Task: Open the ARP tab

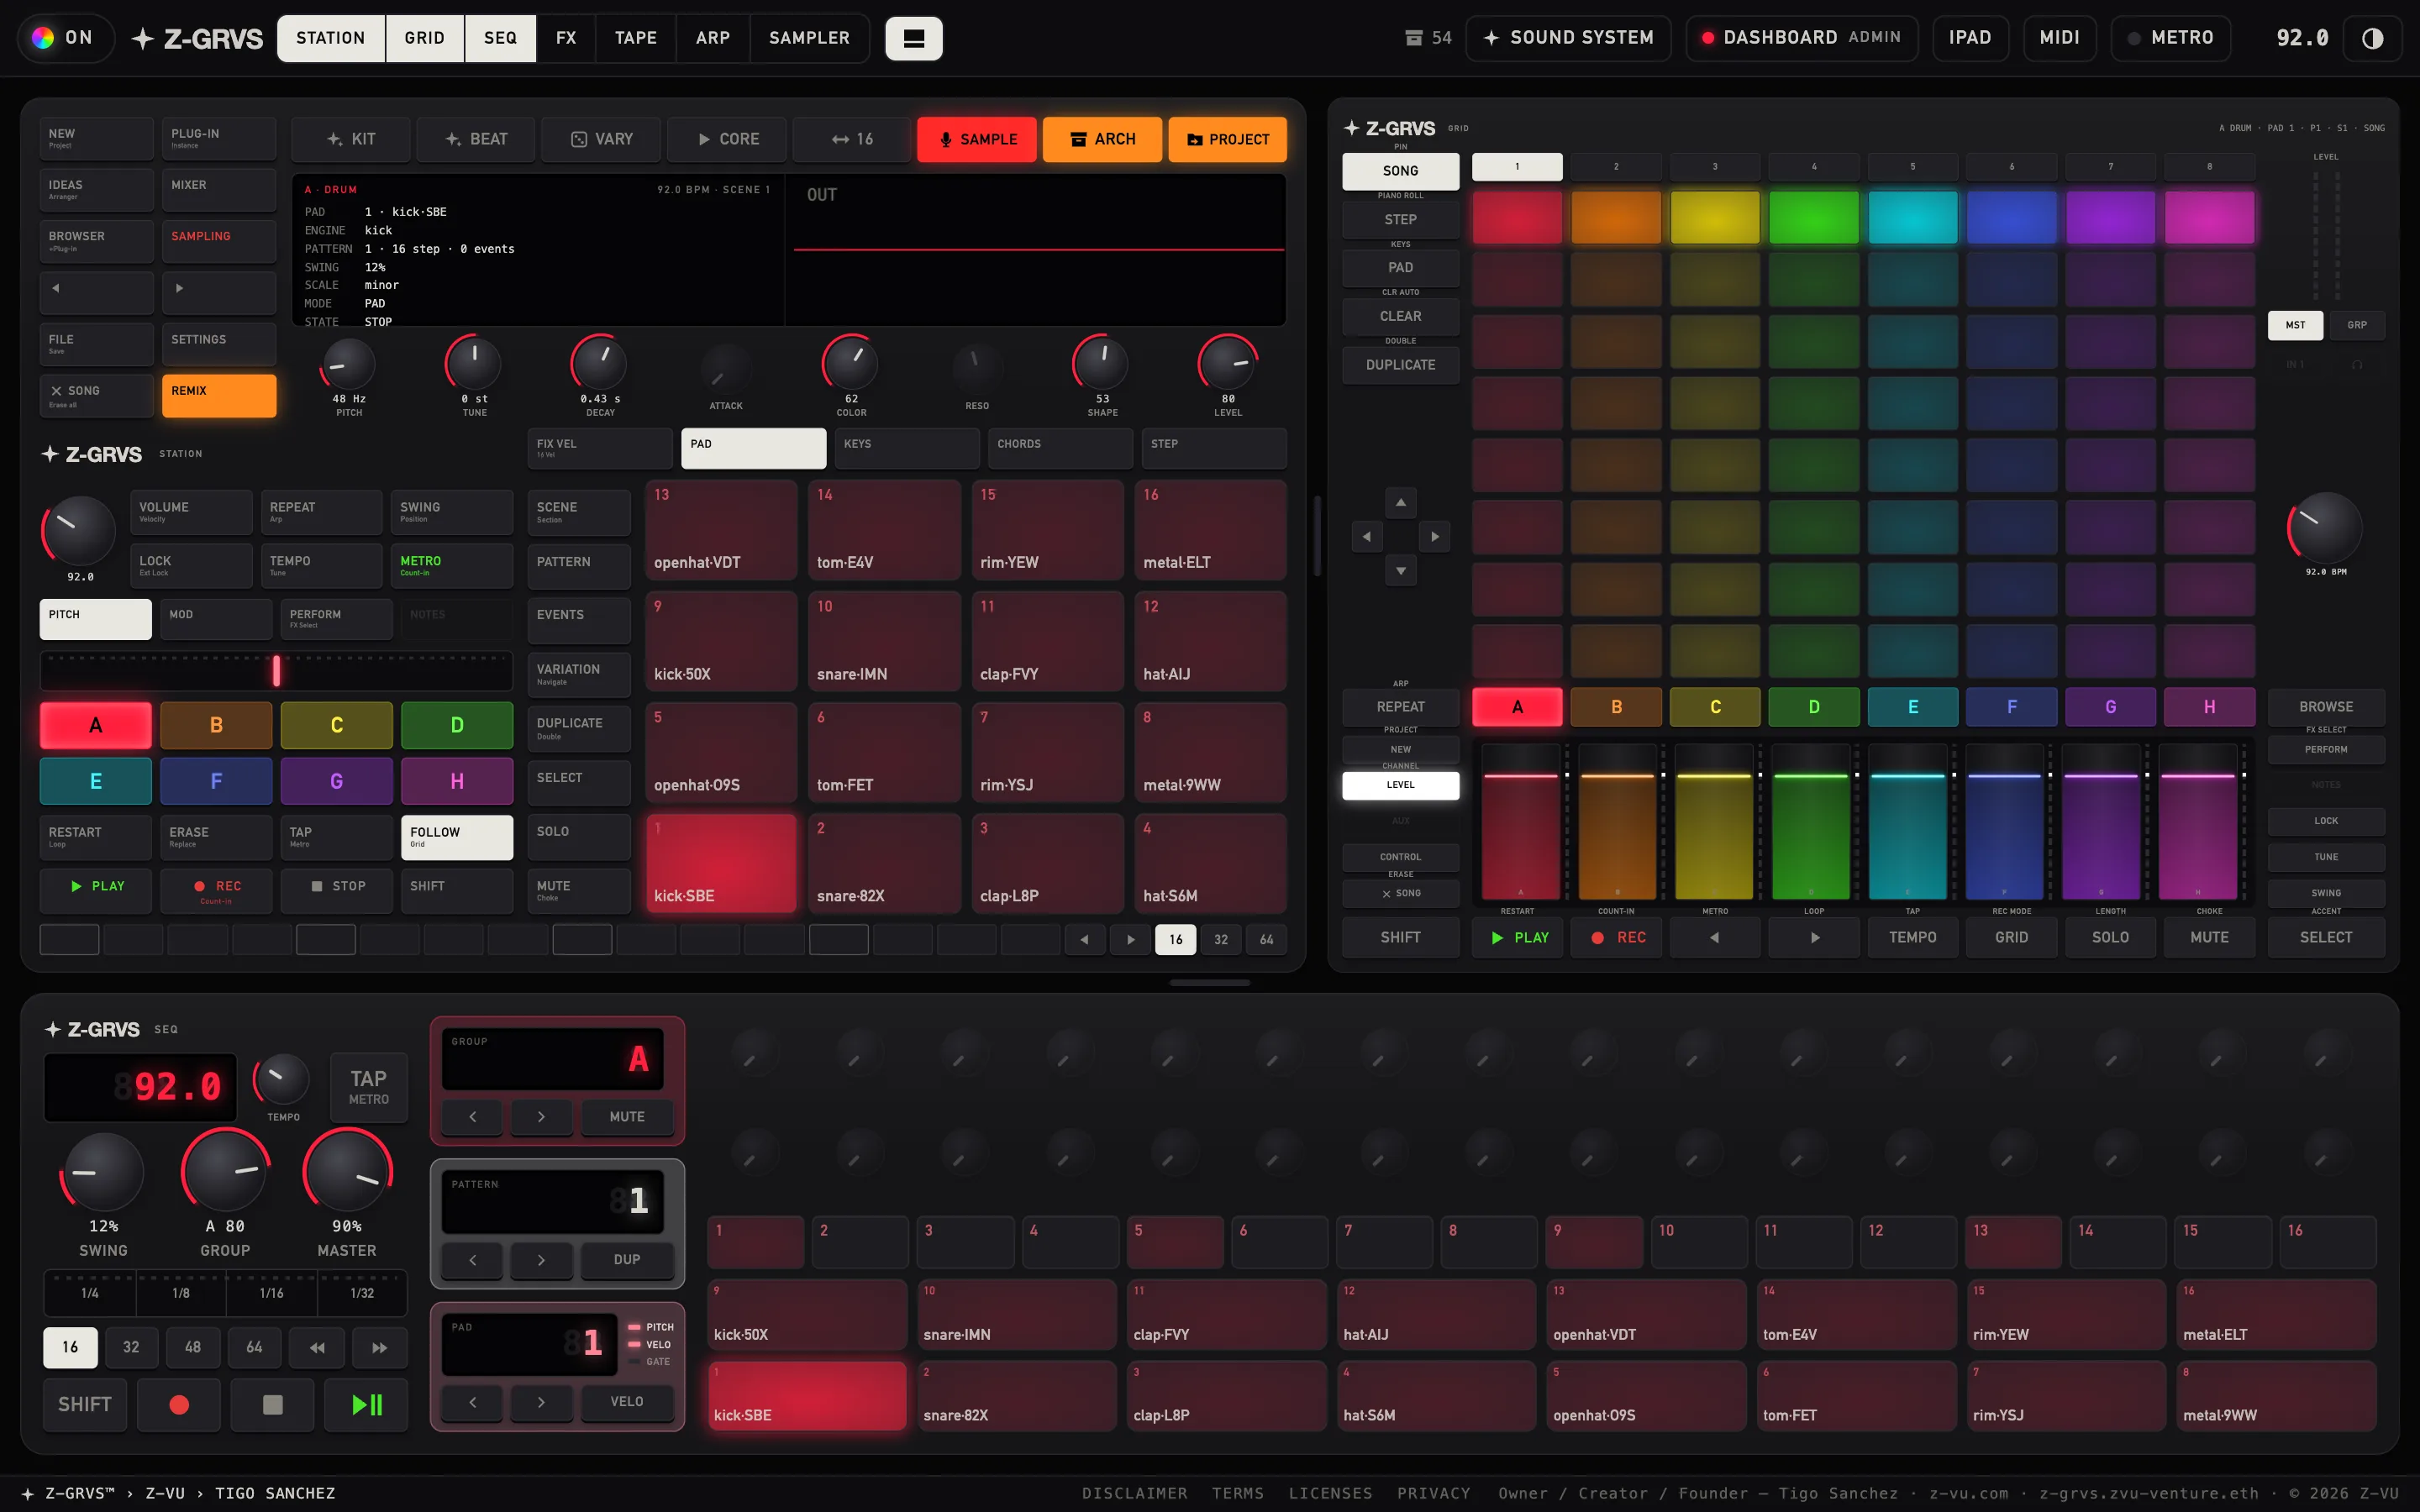Action: pos(712,38)
